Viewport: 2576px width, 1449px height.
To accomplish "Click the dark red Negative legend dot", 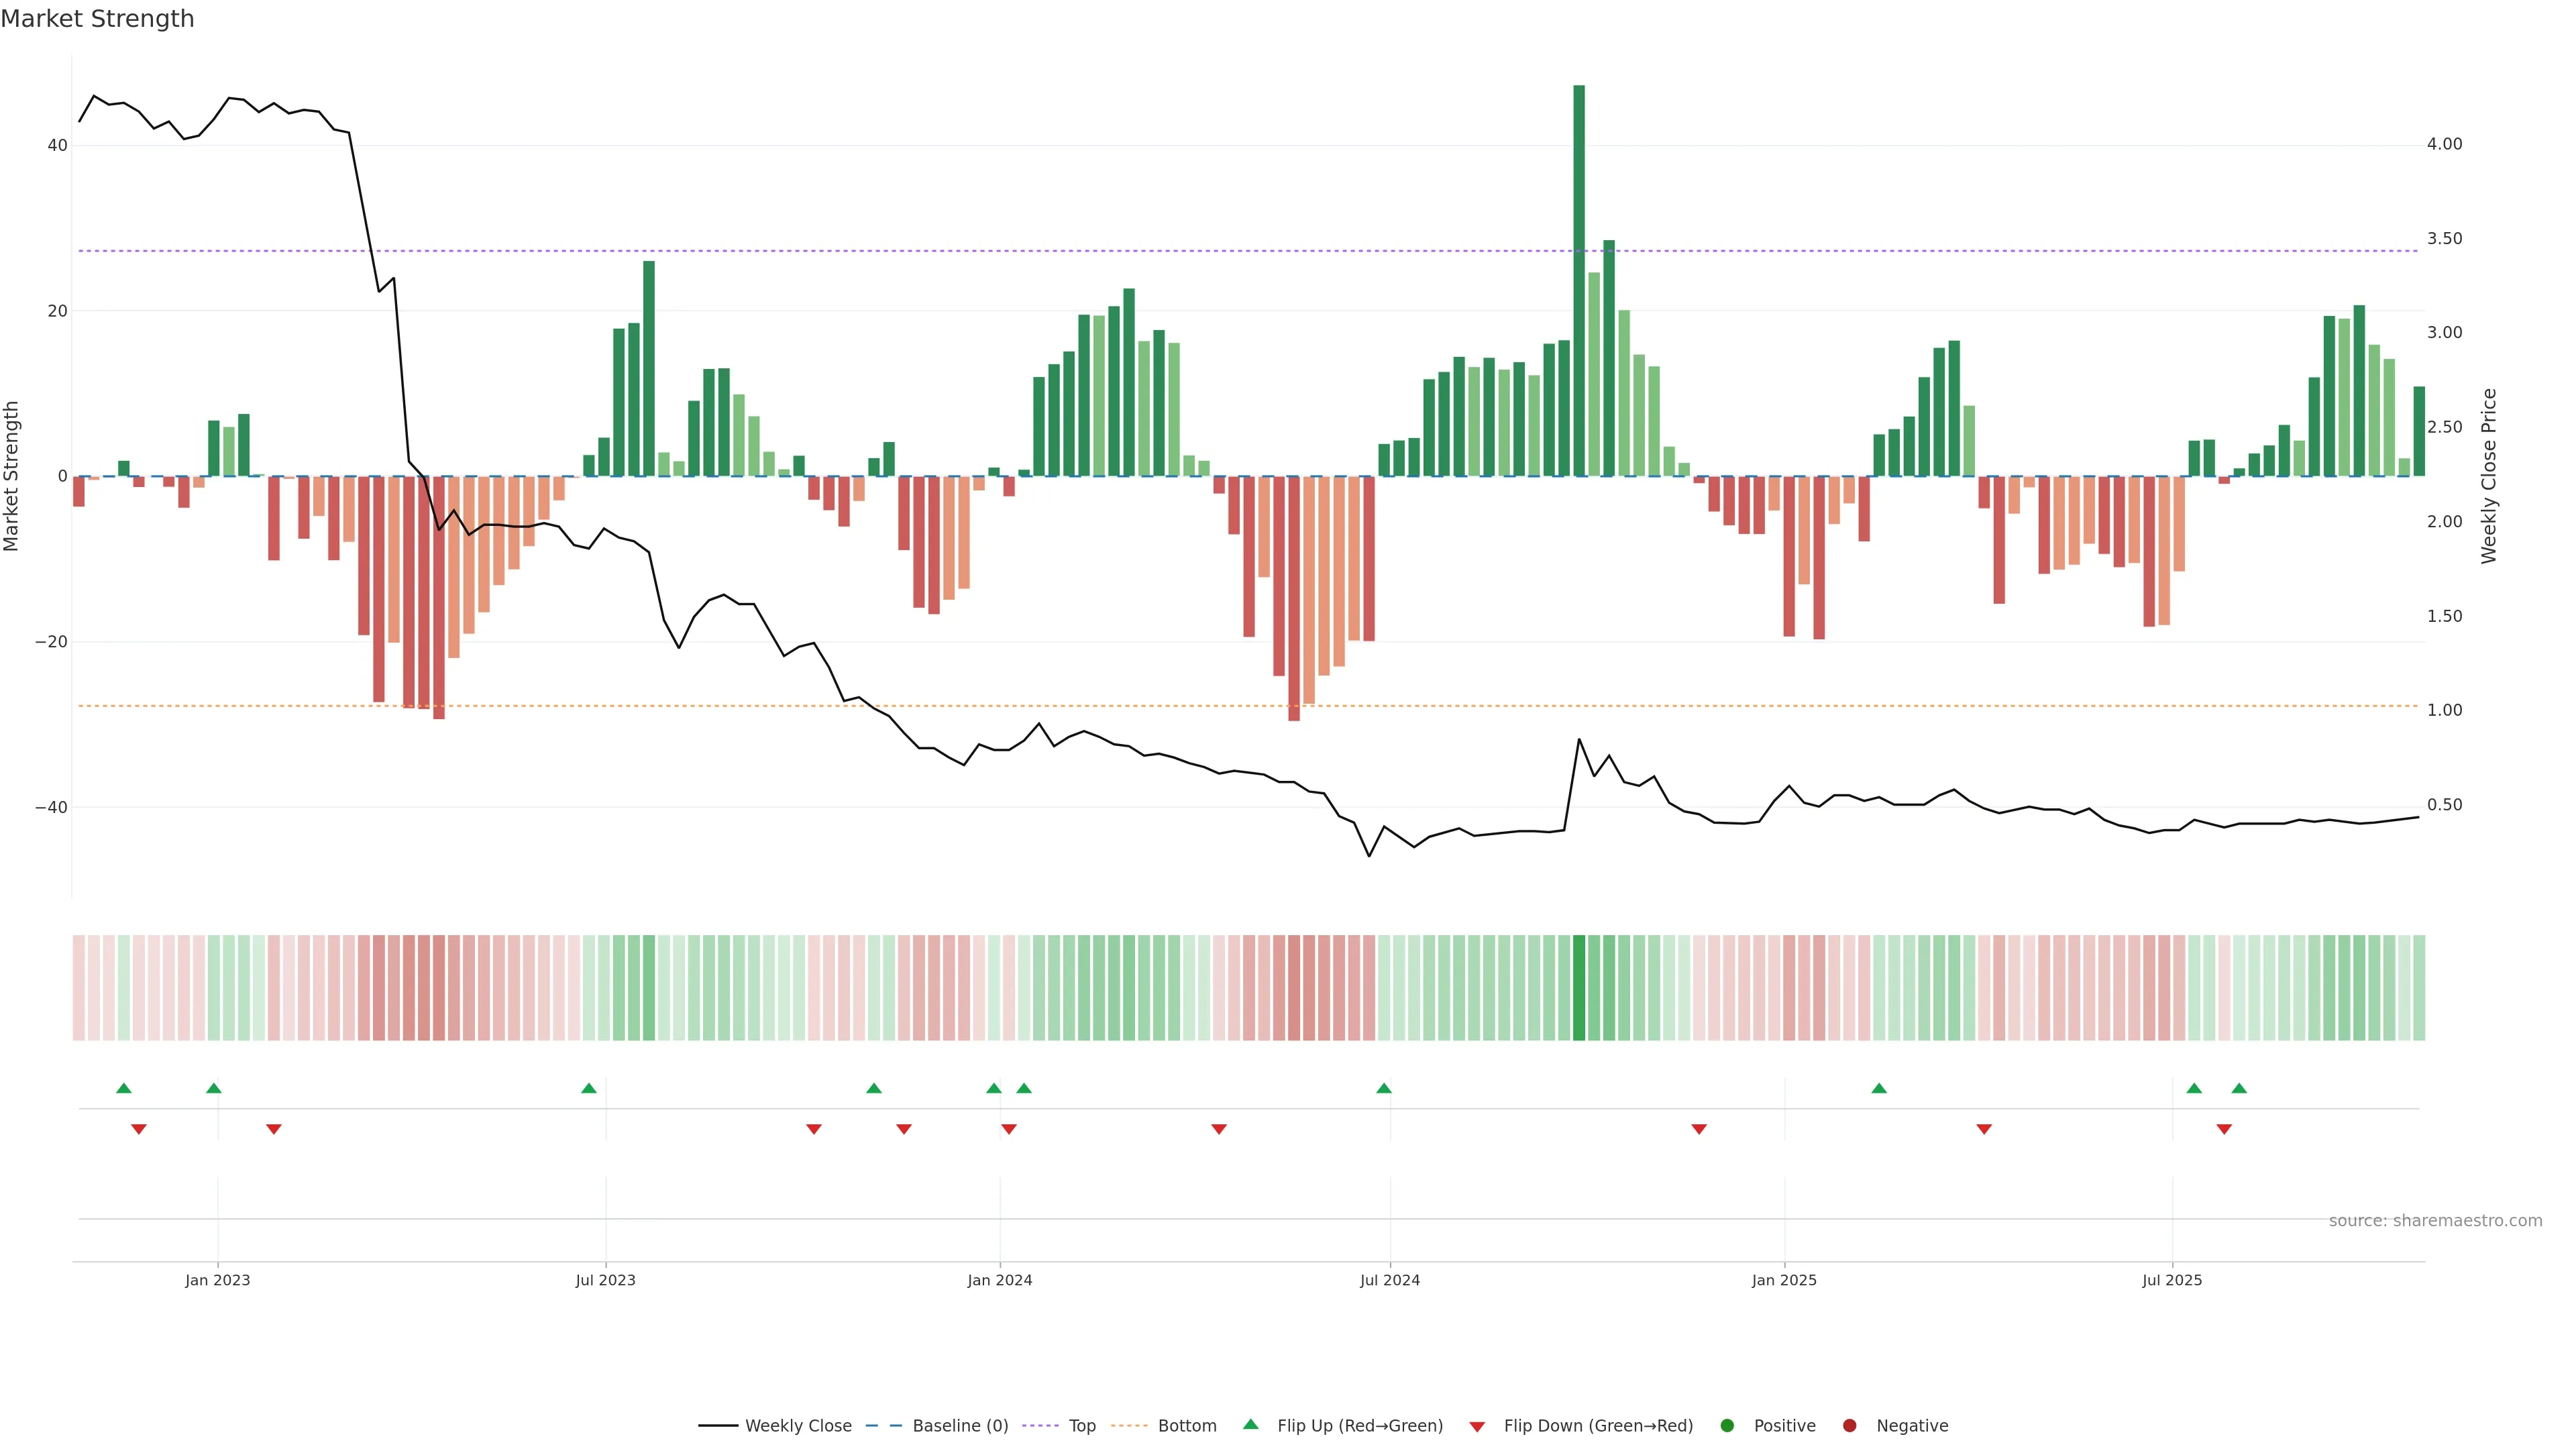I will [x=1849, y=1426].
